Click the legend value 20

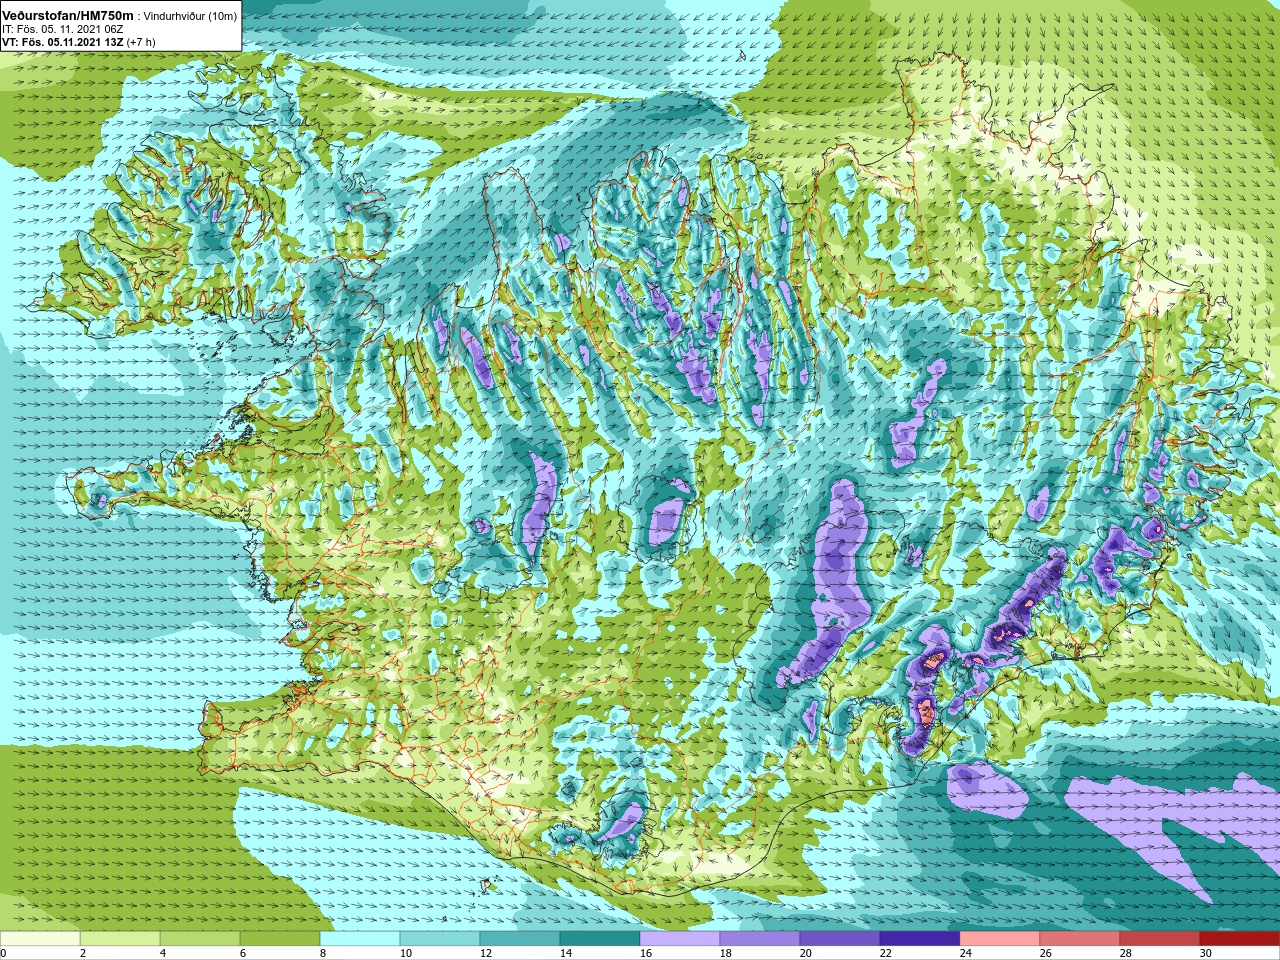coord(805,953)
